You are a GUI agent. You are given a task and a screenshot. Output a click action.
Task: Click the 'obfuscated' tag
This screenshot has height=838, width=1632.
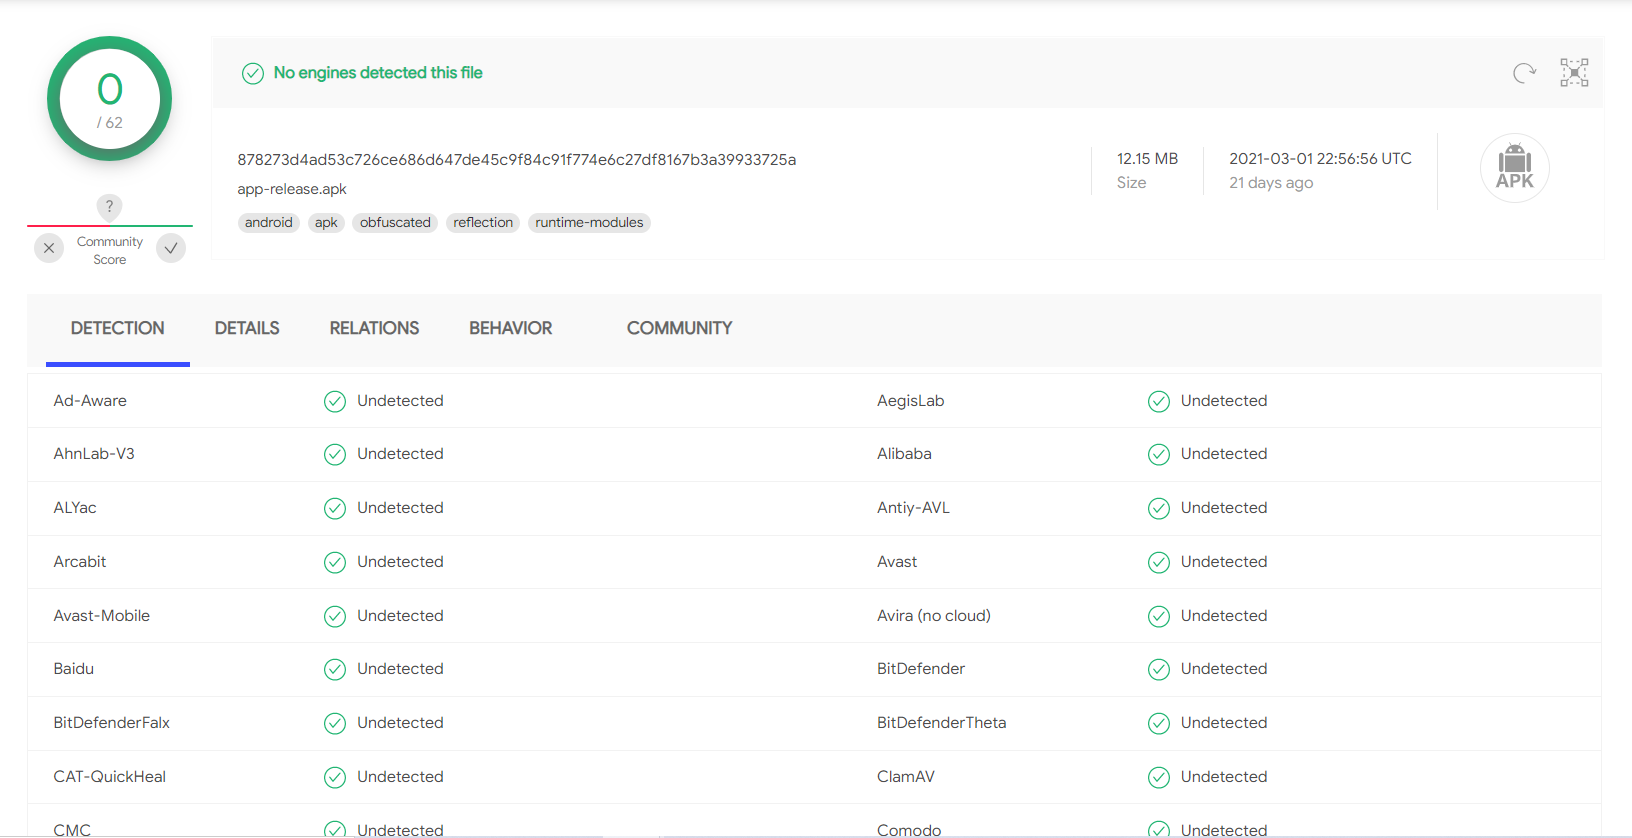pyautogui.click(x=395, y=222)
